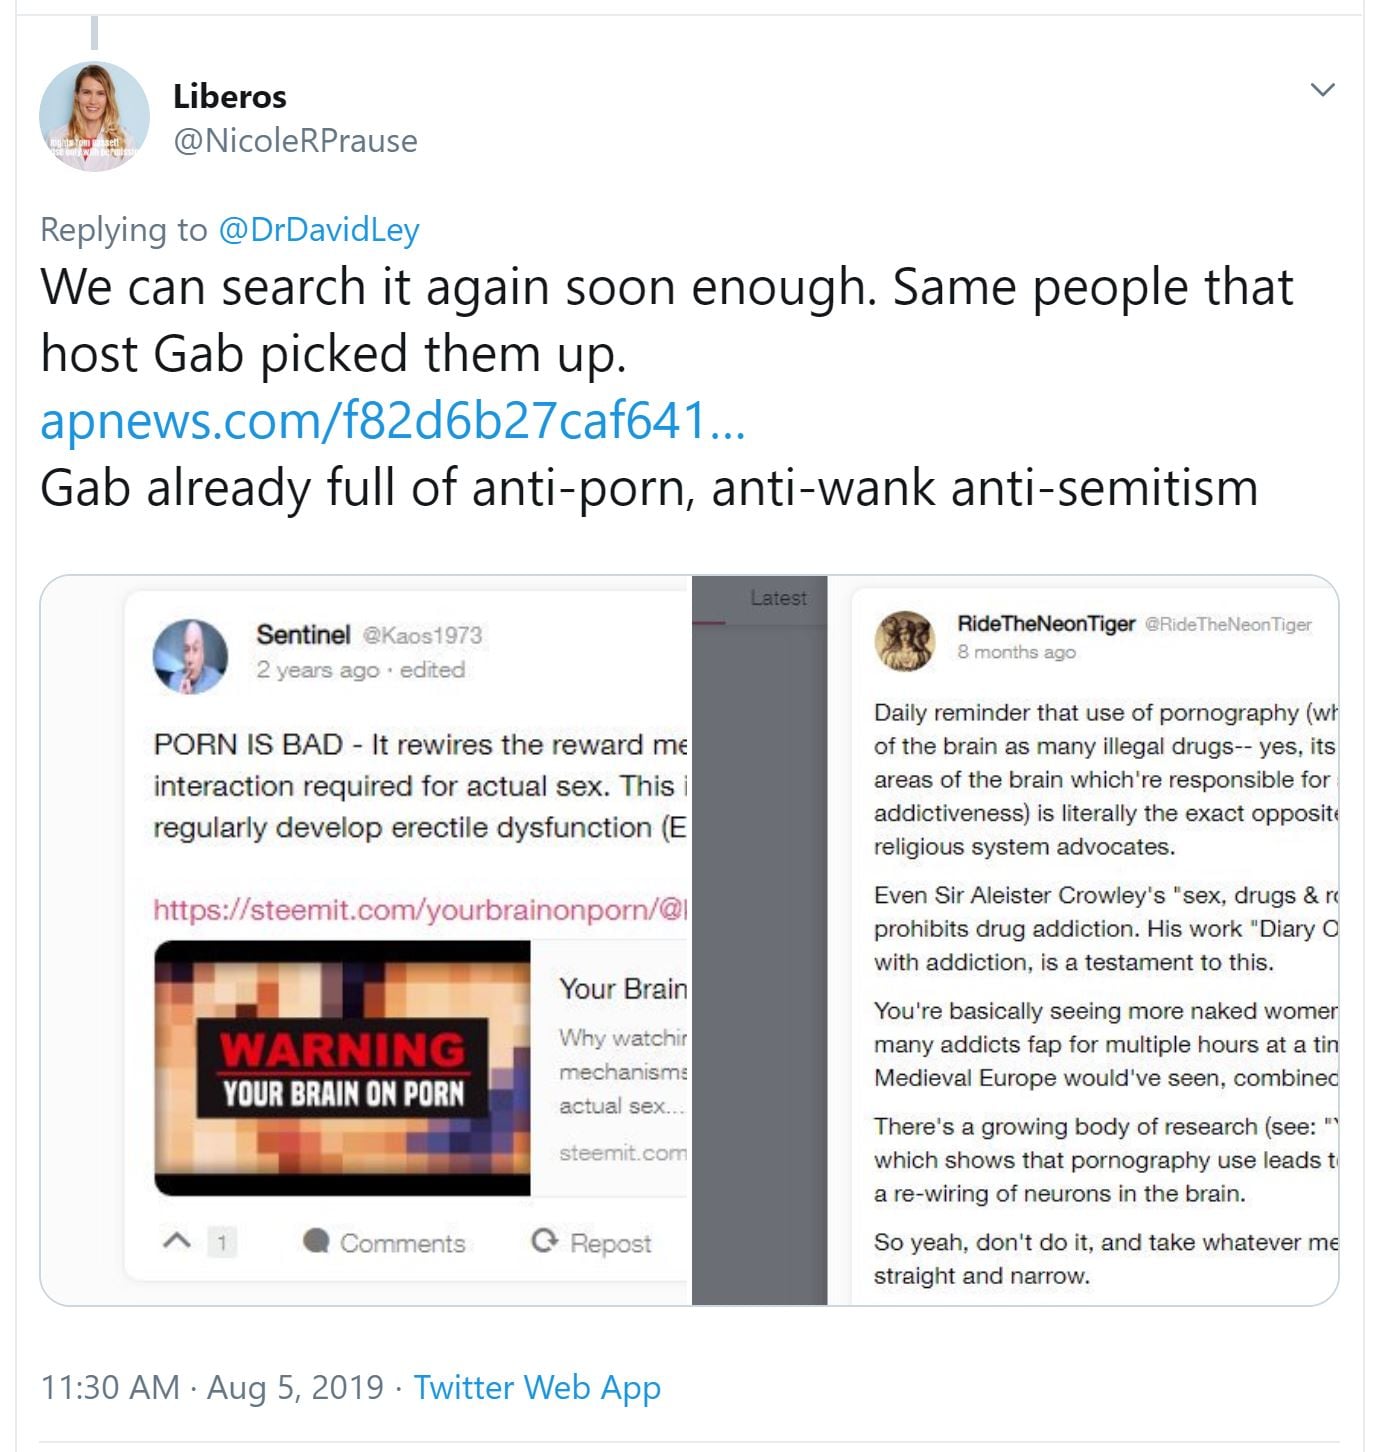Click the Liberos profile avatar
Viewport: 1376px width, 1452px height.
pos(94,117)
